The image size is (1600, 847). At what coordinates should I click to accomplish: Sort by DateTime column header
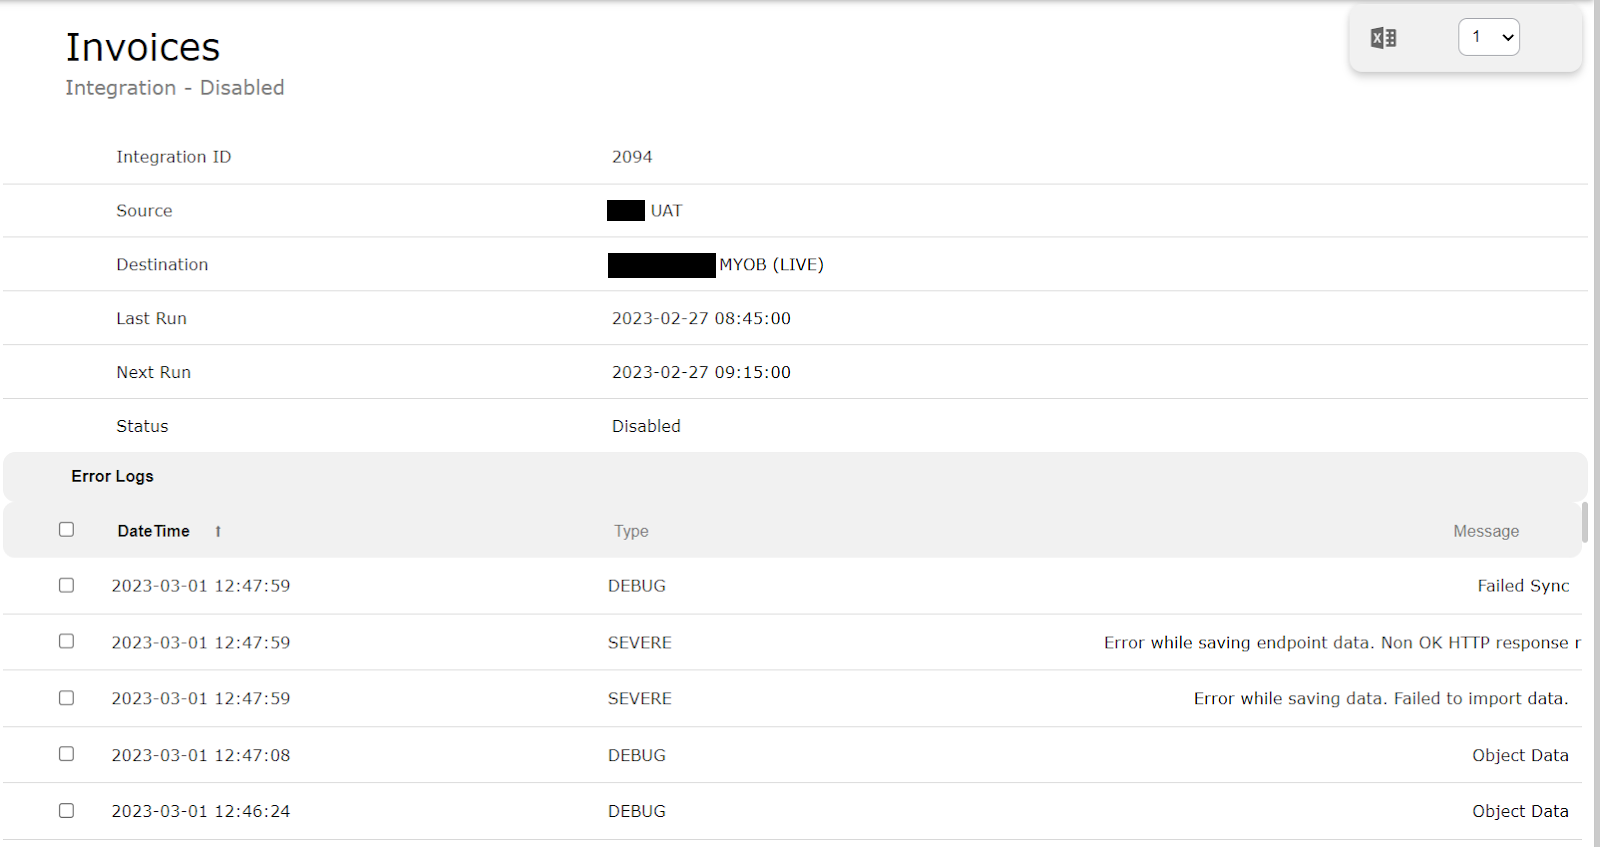pos(153,531)
